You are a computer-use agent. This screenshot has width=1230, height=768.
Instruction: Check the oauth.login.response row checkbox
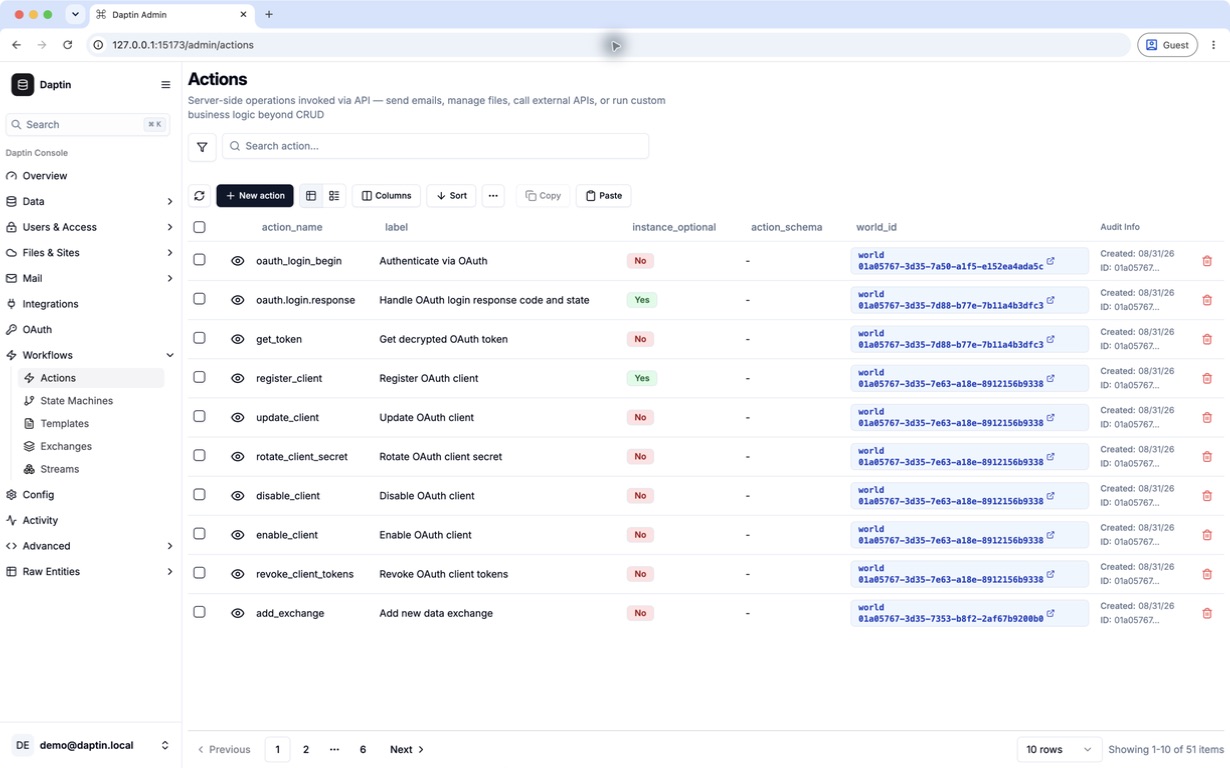tap(199, 299)
